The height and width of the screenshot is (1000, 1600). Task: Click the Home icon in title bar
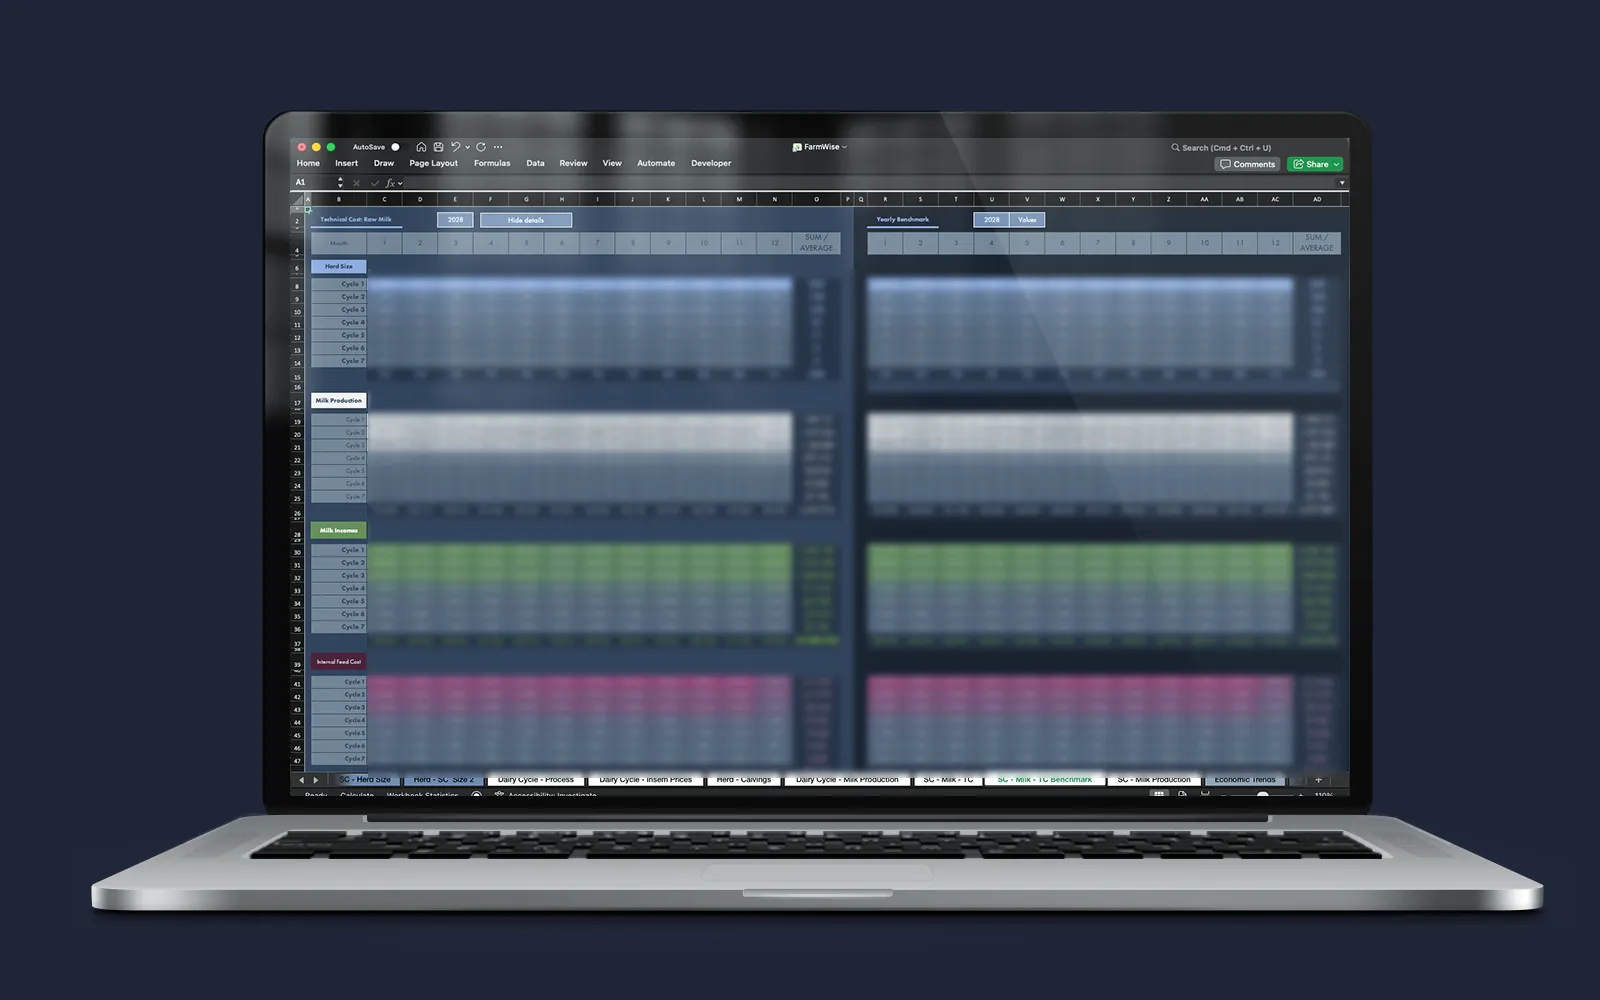click(x=421, y=147)
